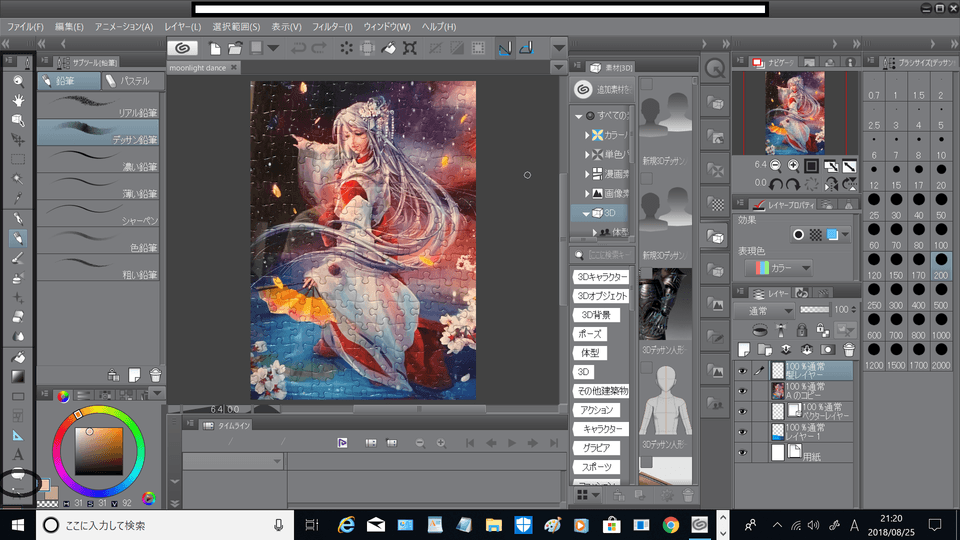960x540 pixels.
Task: Hide the Aのコピー layer
Action: tap(742, 390)
